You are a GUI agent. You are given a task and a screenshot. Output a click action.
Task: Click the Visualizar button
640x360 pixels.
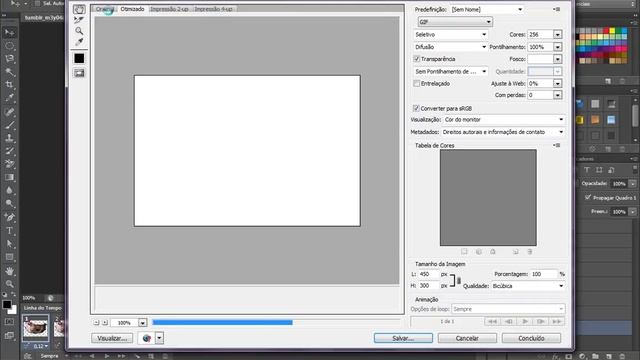coord(112,338)
